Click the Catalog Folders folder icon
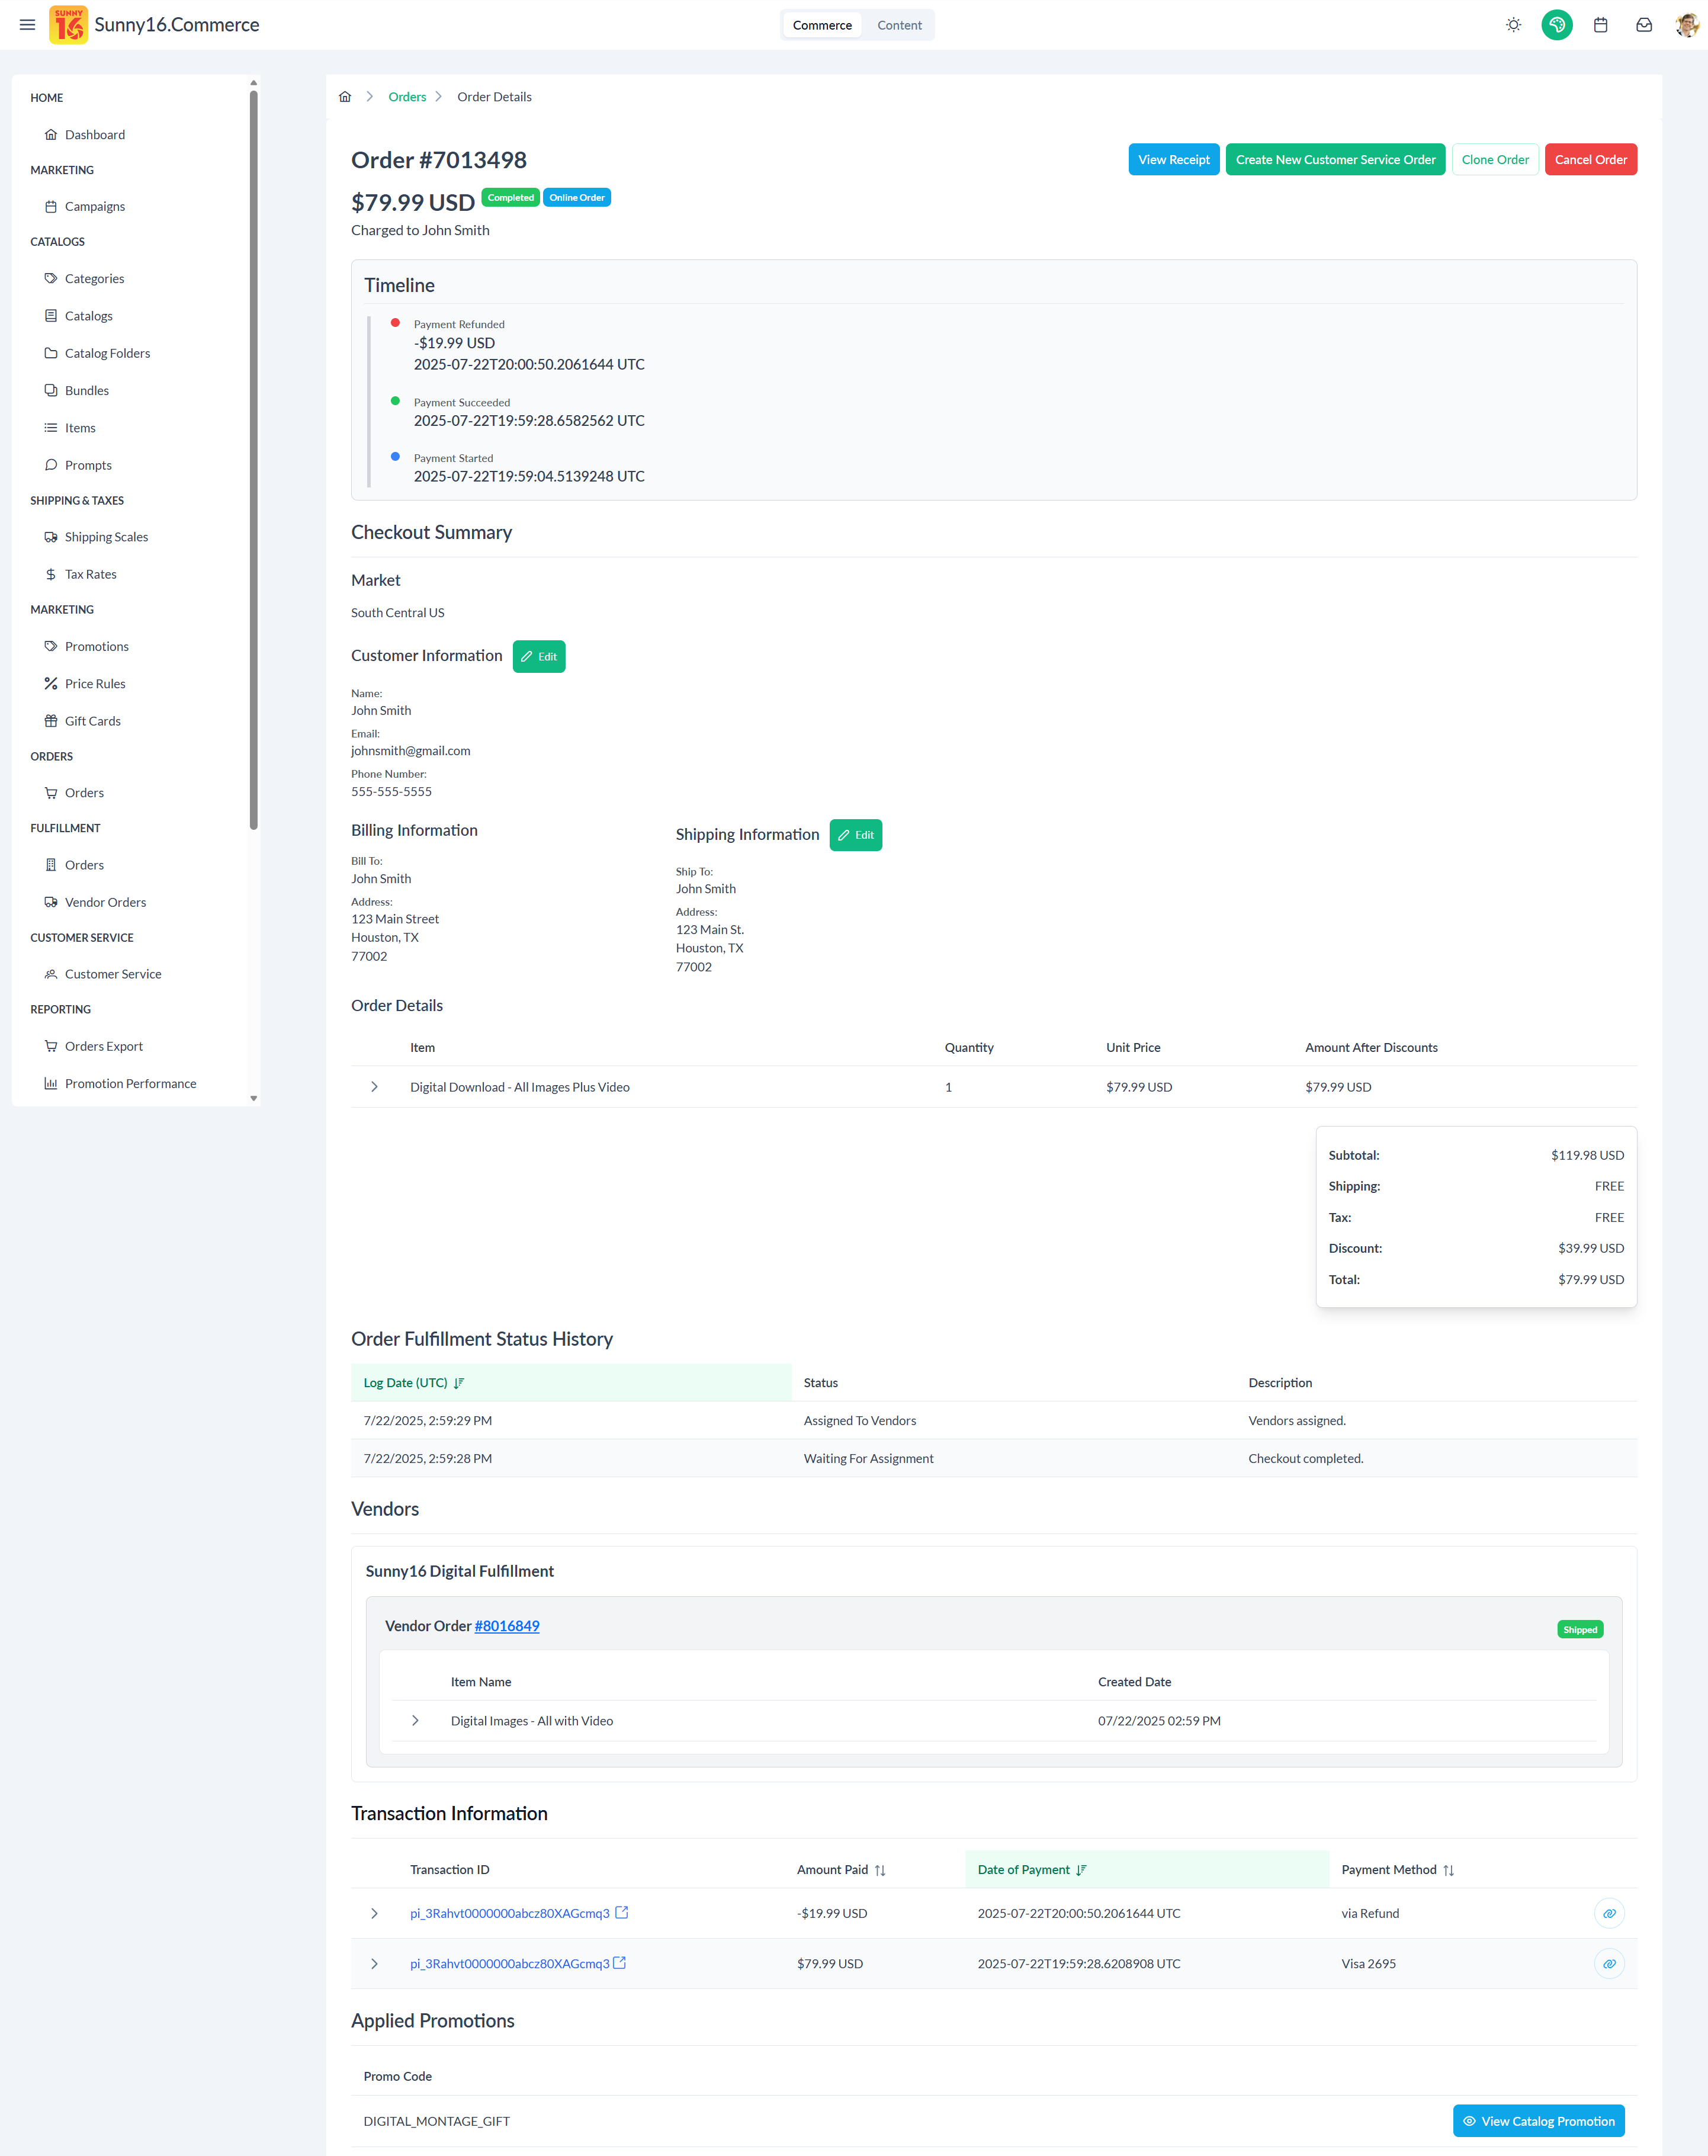The height and width of the screenshot is (2156, 1708). tap(51, 353)
